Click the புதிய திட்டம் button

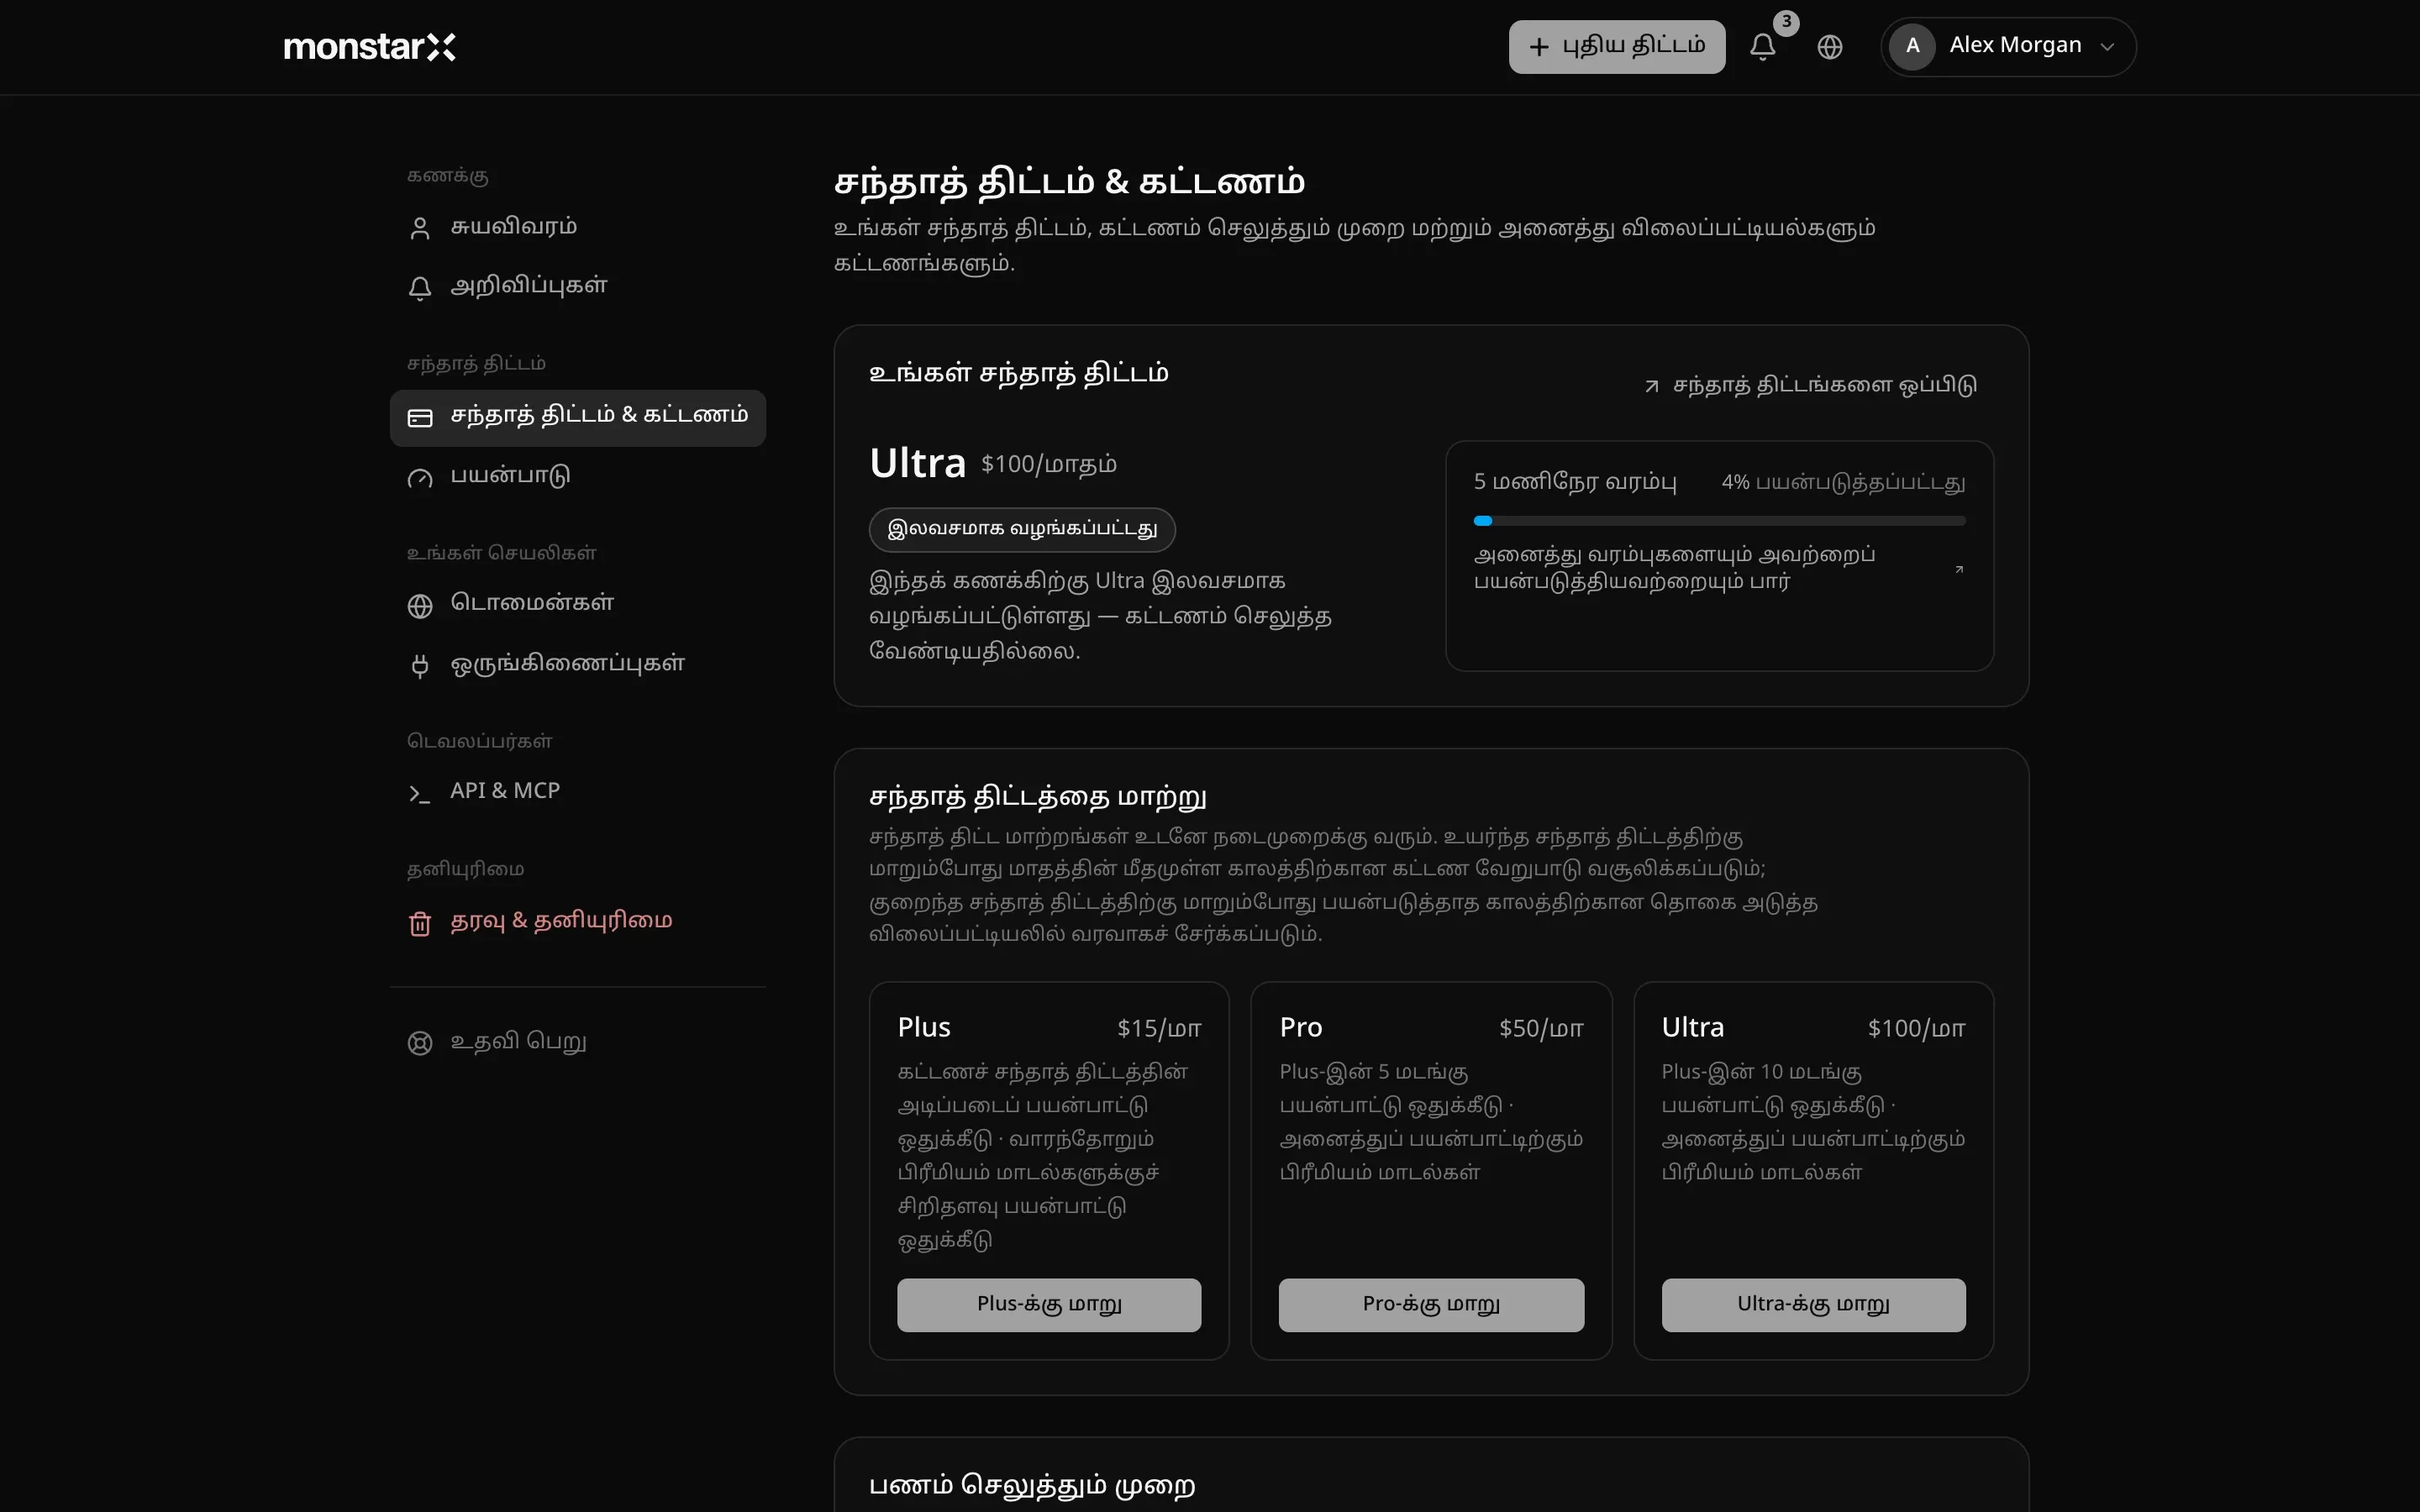1616,46
